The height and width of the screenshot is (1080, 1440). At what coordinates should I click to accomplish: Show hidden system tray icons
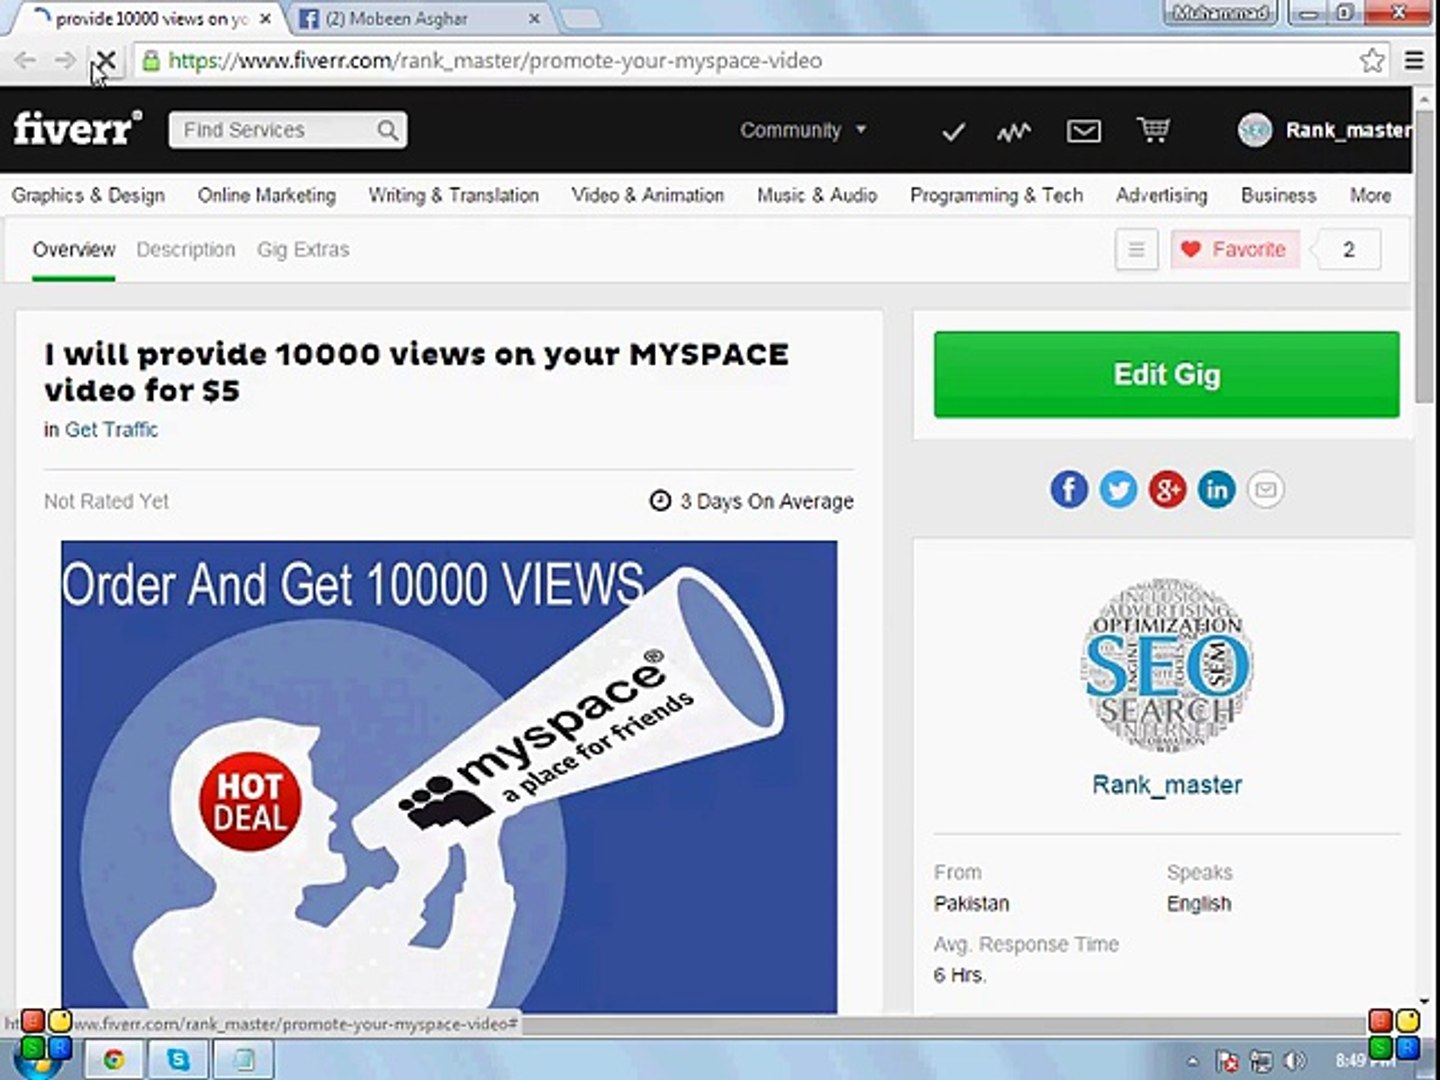1192,1061
